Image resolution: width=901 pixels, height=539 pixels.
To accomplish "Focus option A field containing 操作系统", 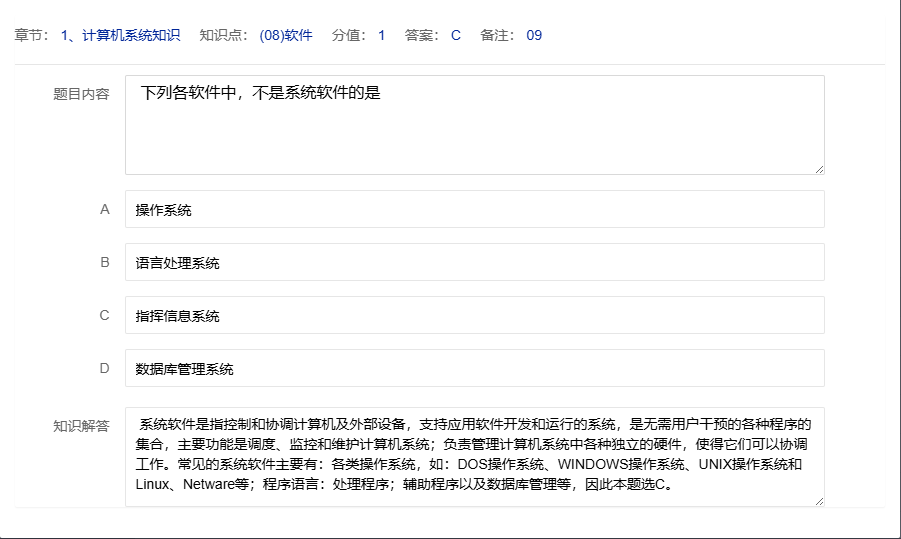I will click(x=474, y=210).
